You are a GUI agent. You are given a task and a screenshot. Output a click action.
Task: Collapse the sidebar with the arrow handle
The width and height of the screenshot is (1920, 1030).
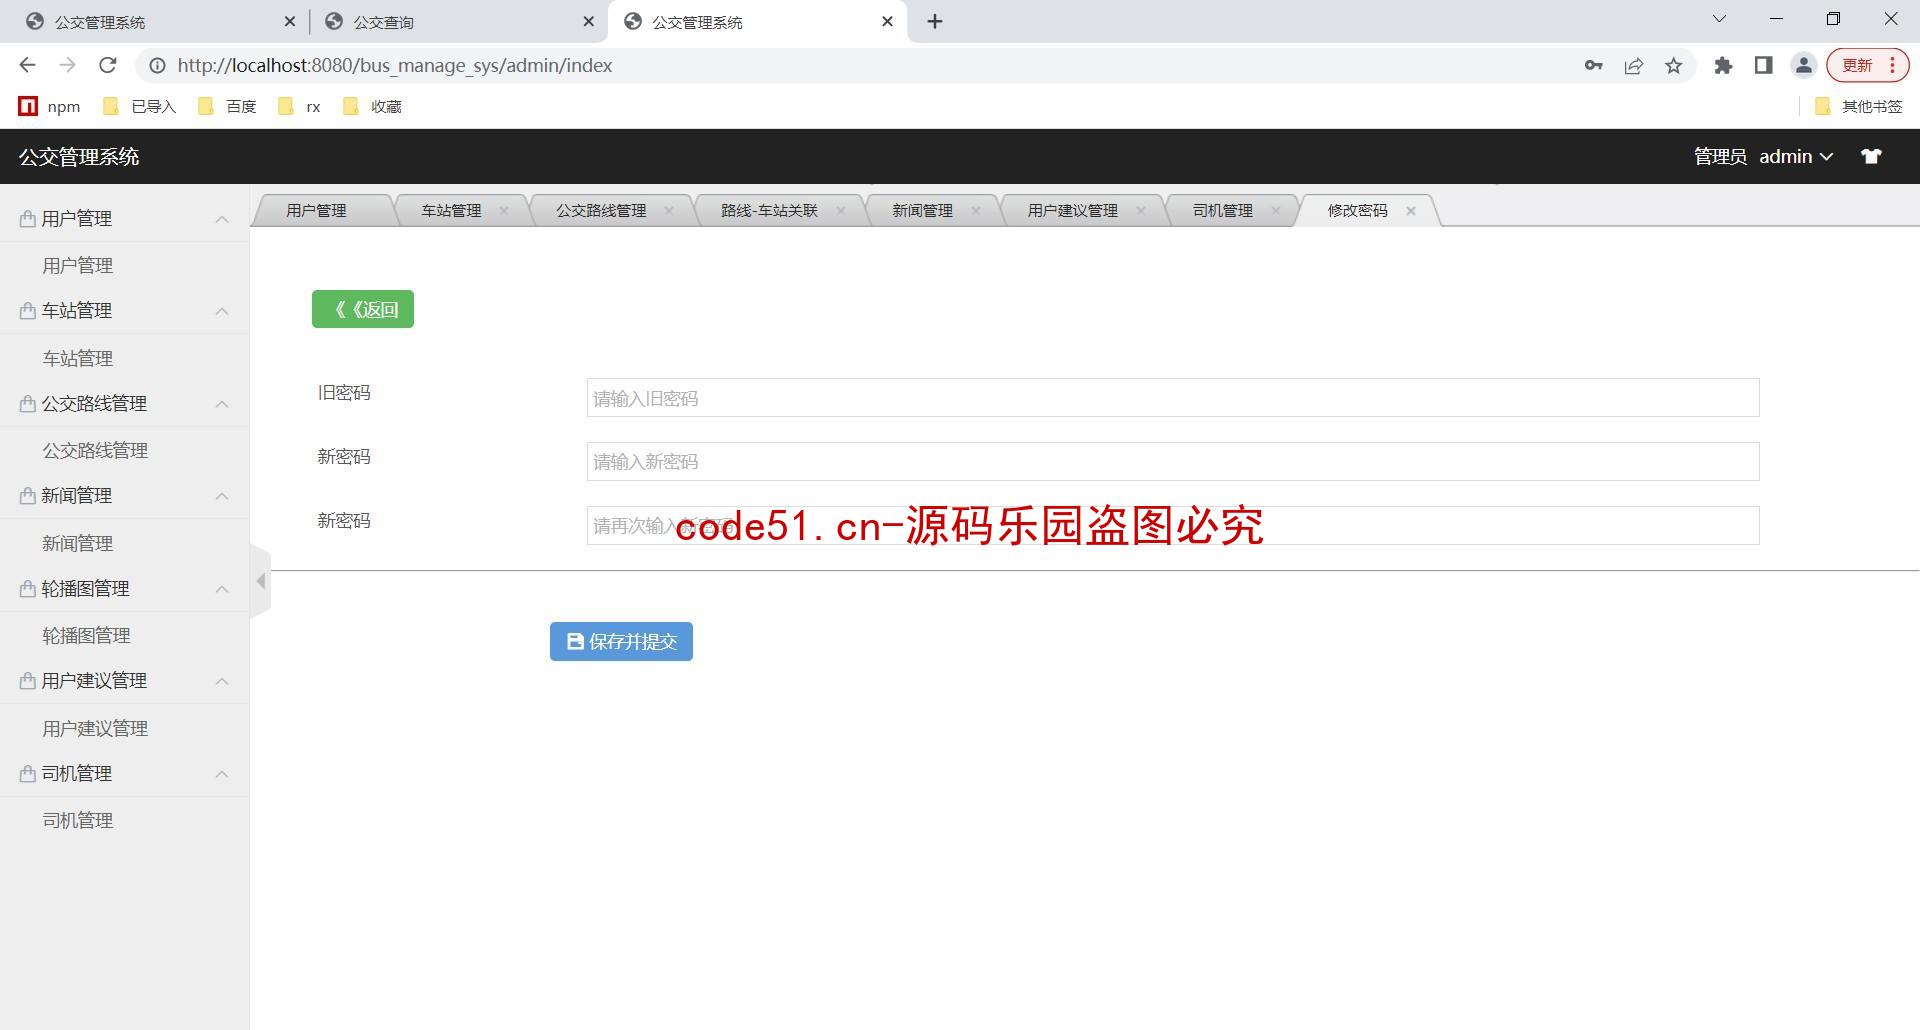261,581
